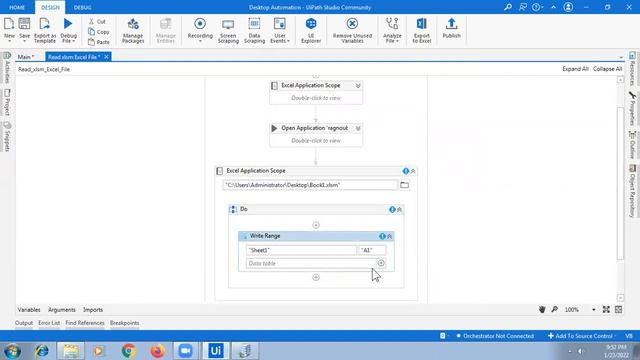Click the Data table input field
Screen dimensions: 640x360
click(310, 263)
